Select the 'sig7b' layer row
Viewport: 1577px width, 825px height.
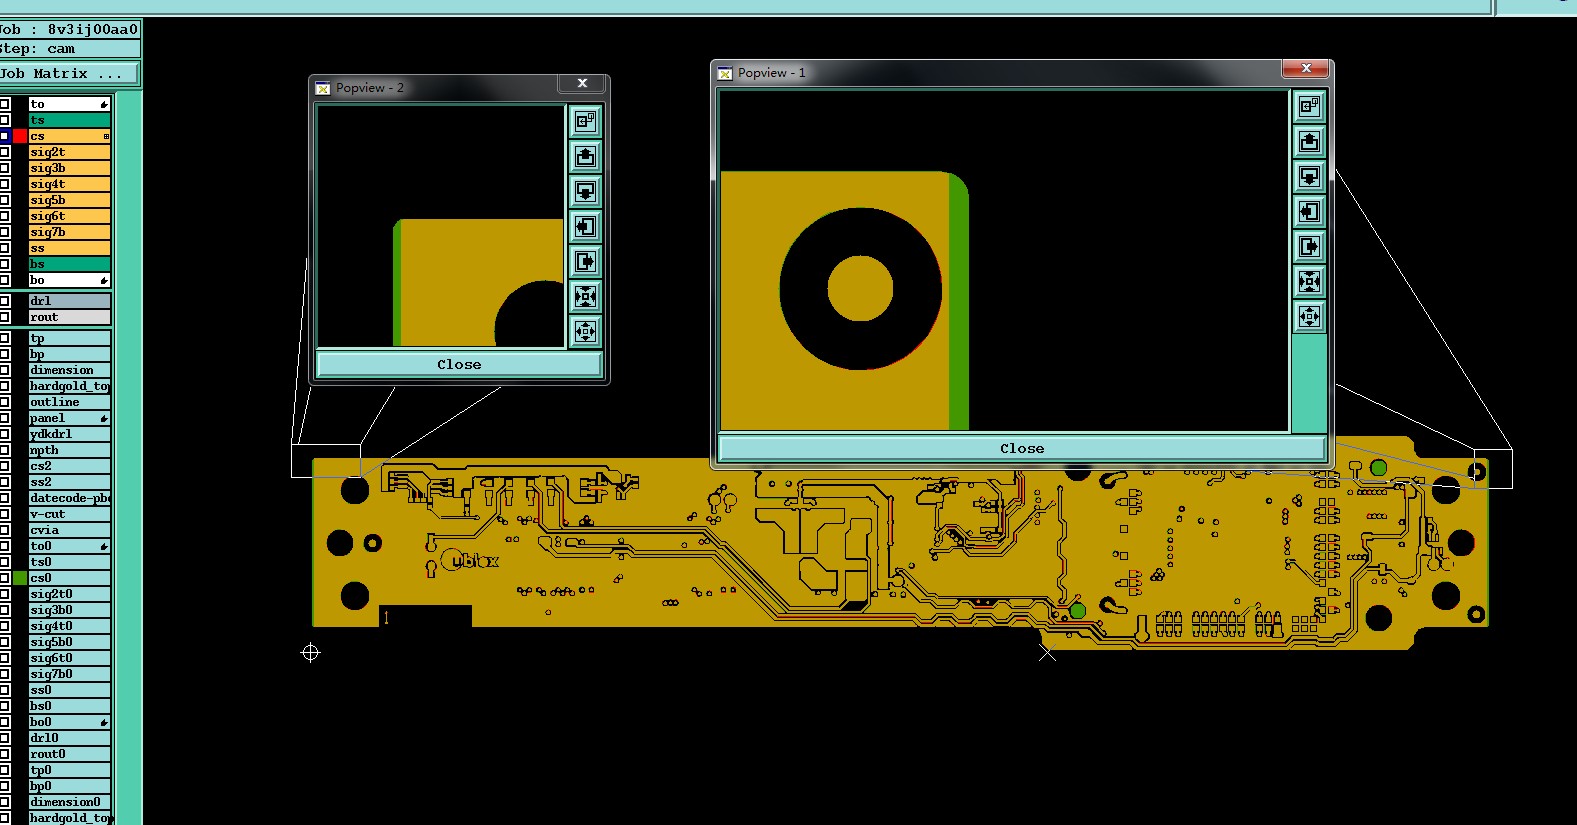69,232
